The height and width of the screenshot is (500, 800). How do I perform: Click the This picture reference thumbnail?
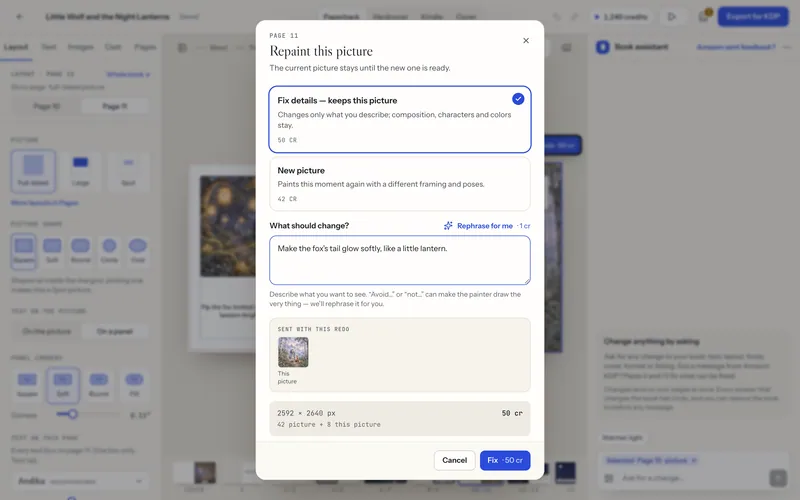[x=293, y=352]
